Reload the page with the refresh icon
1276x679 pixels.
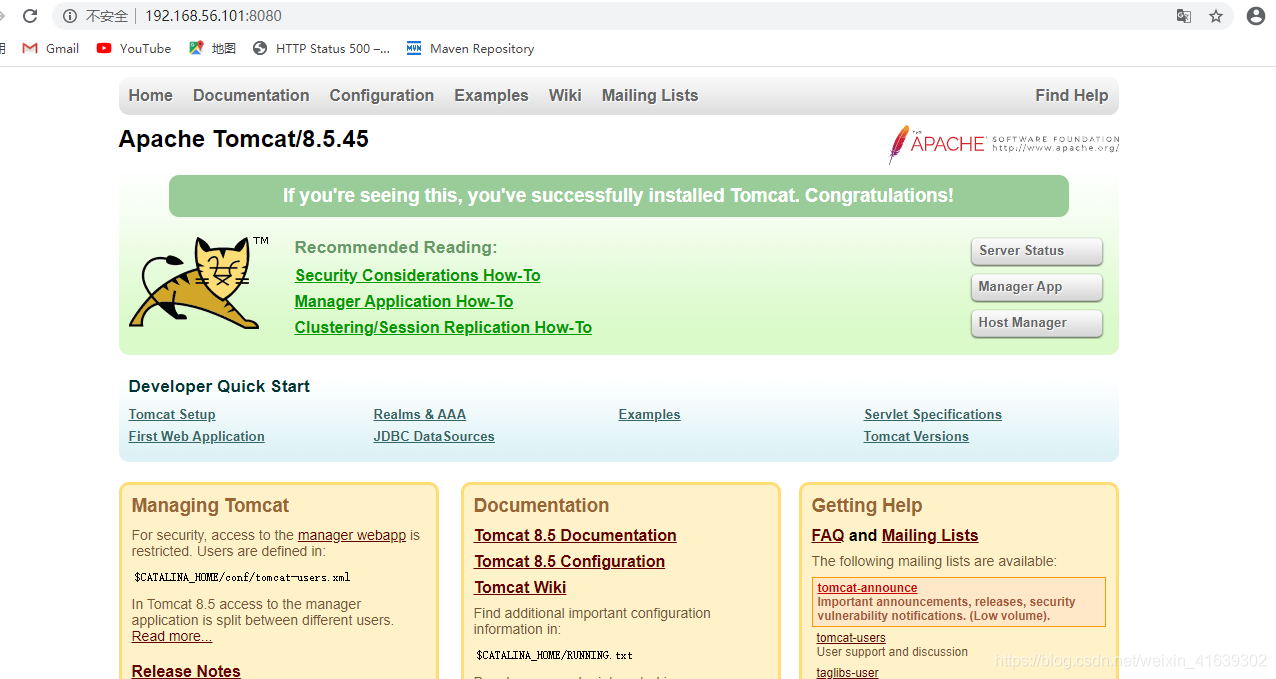click(30, 16)
